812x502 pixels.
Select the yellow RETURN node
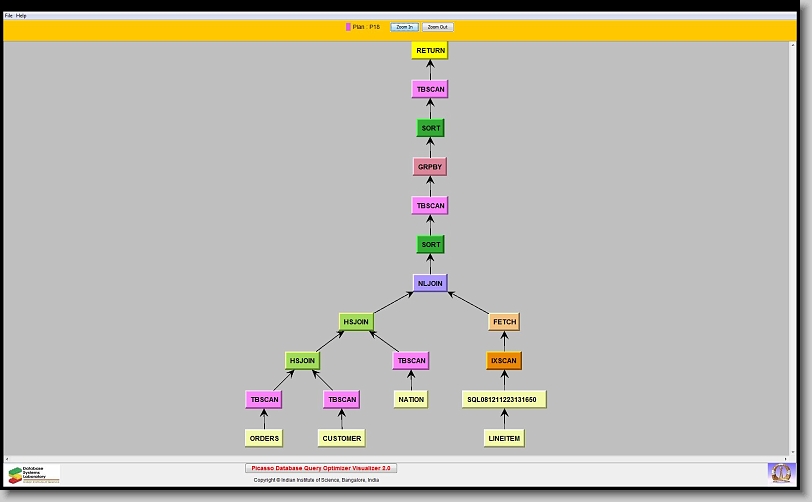(430, 50)
